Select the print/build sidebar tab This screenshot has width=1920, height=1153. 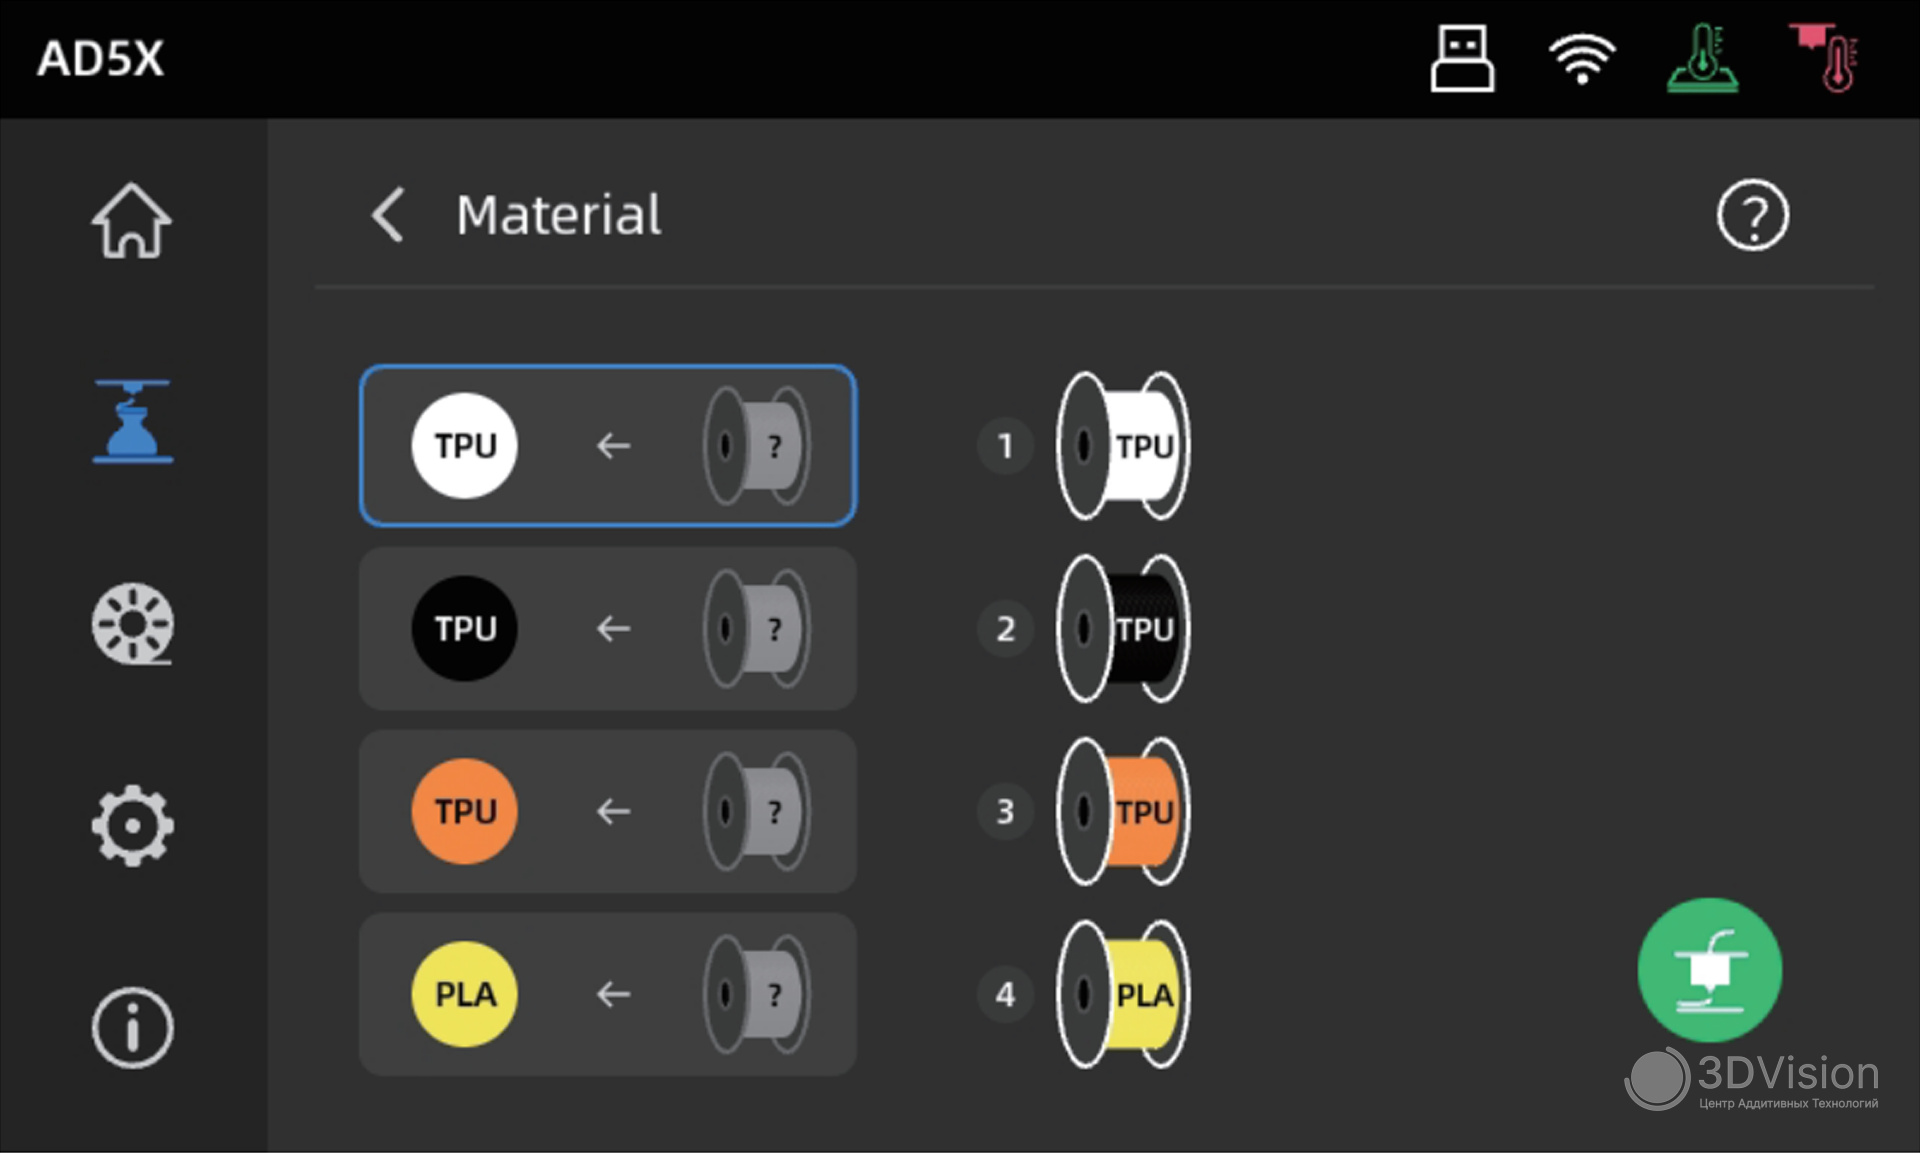tap(132, 421)
